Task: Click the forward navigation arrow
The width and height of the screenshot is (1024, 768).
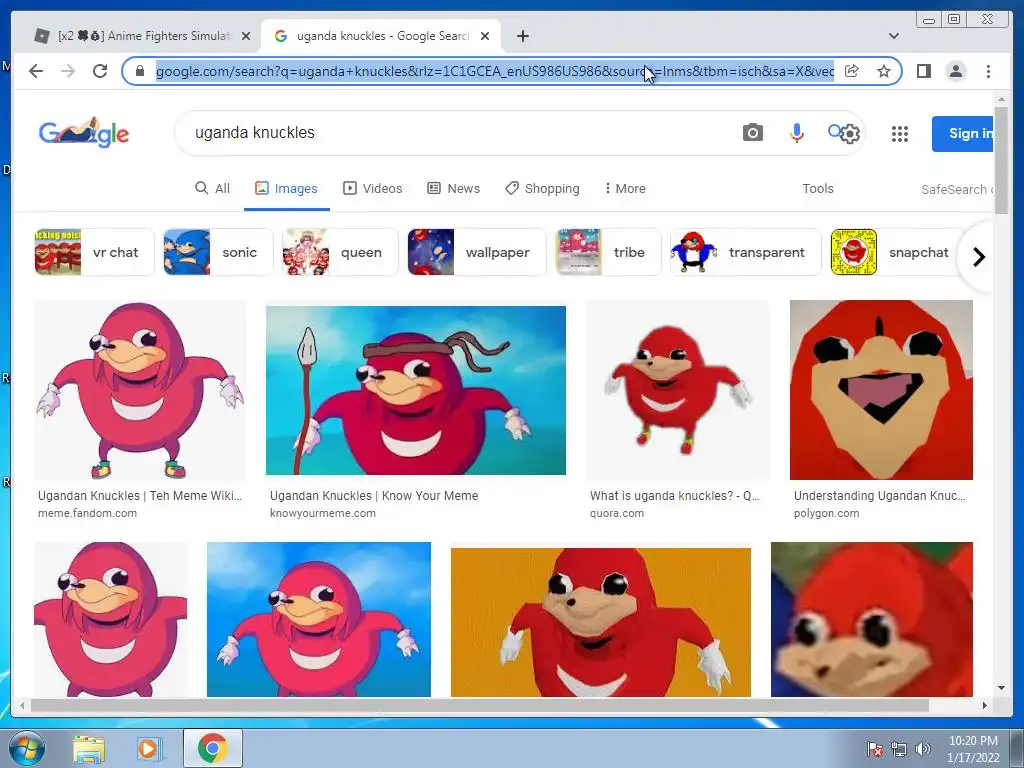Action: click(x=68, y=71)
